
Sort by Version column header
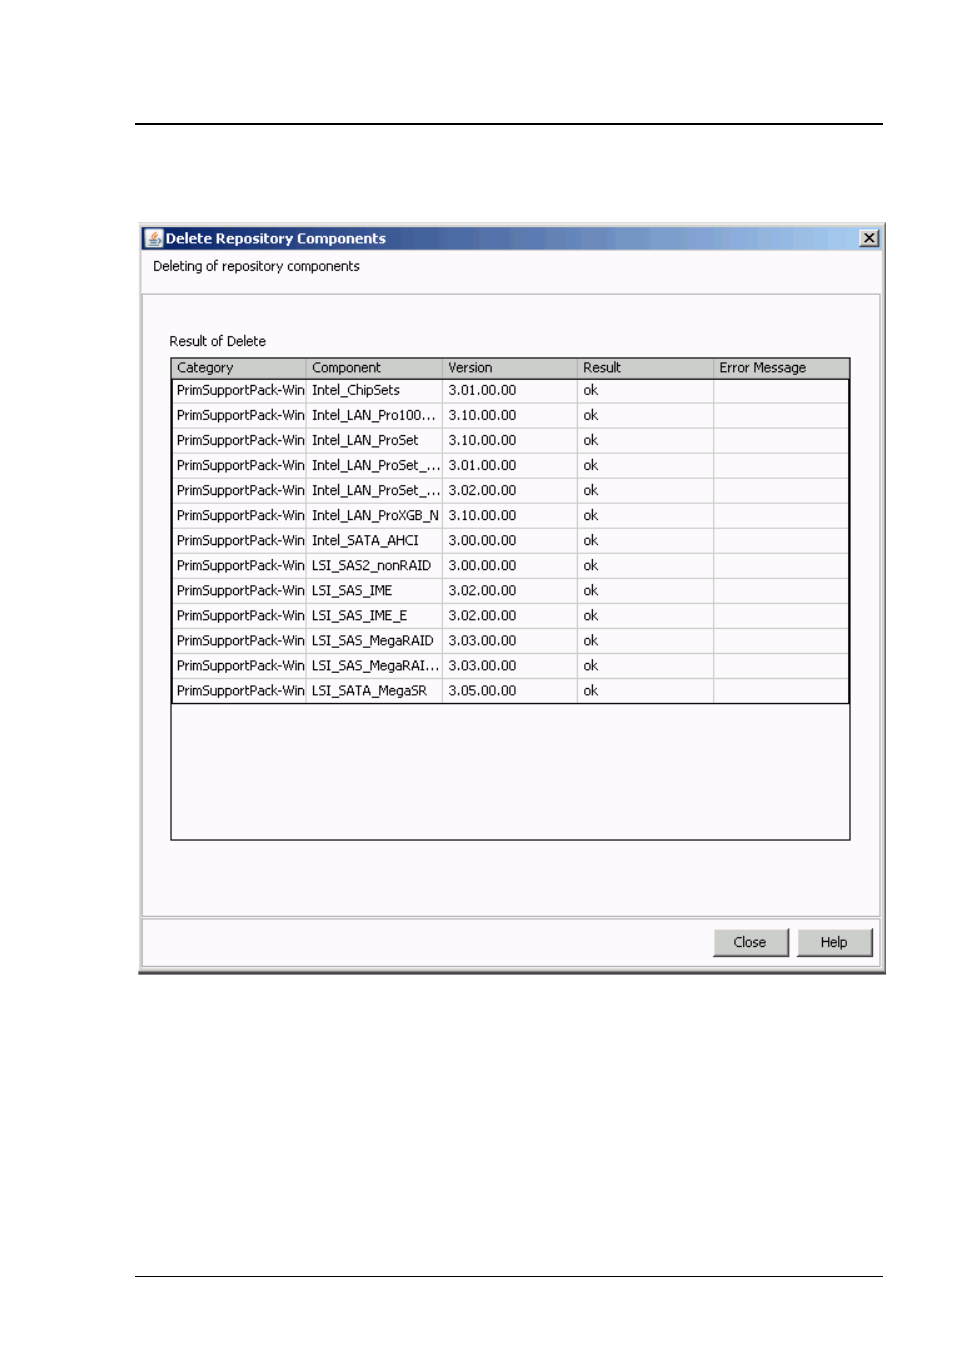510,367
